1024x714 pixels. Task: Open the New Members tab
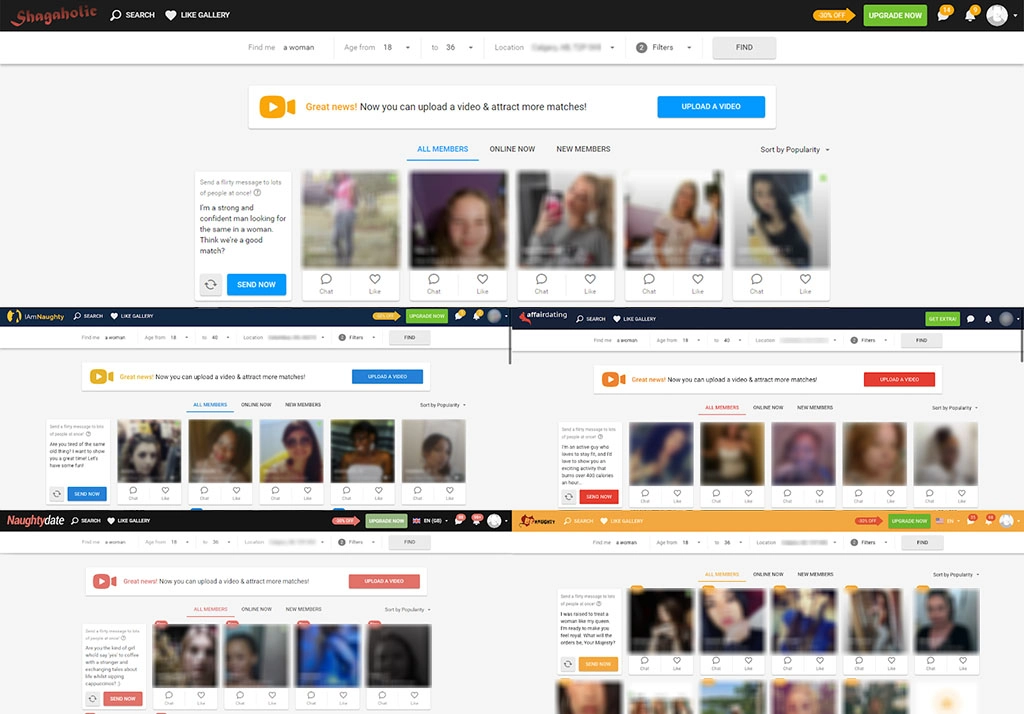click(583, 149)
